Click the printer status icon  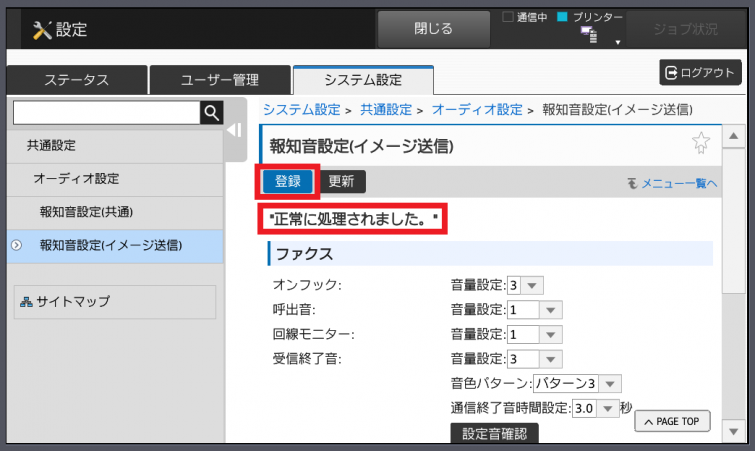[588, 35]
